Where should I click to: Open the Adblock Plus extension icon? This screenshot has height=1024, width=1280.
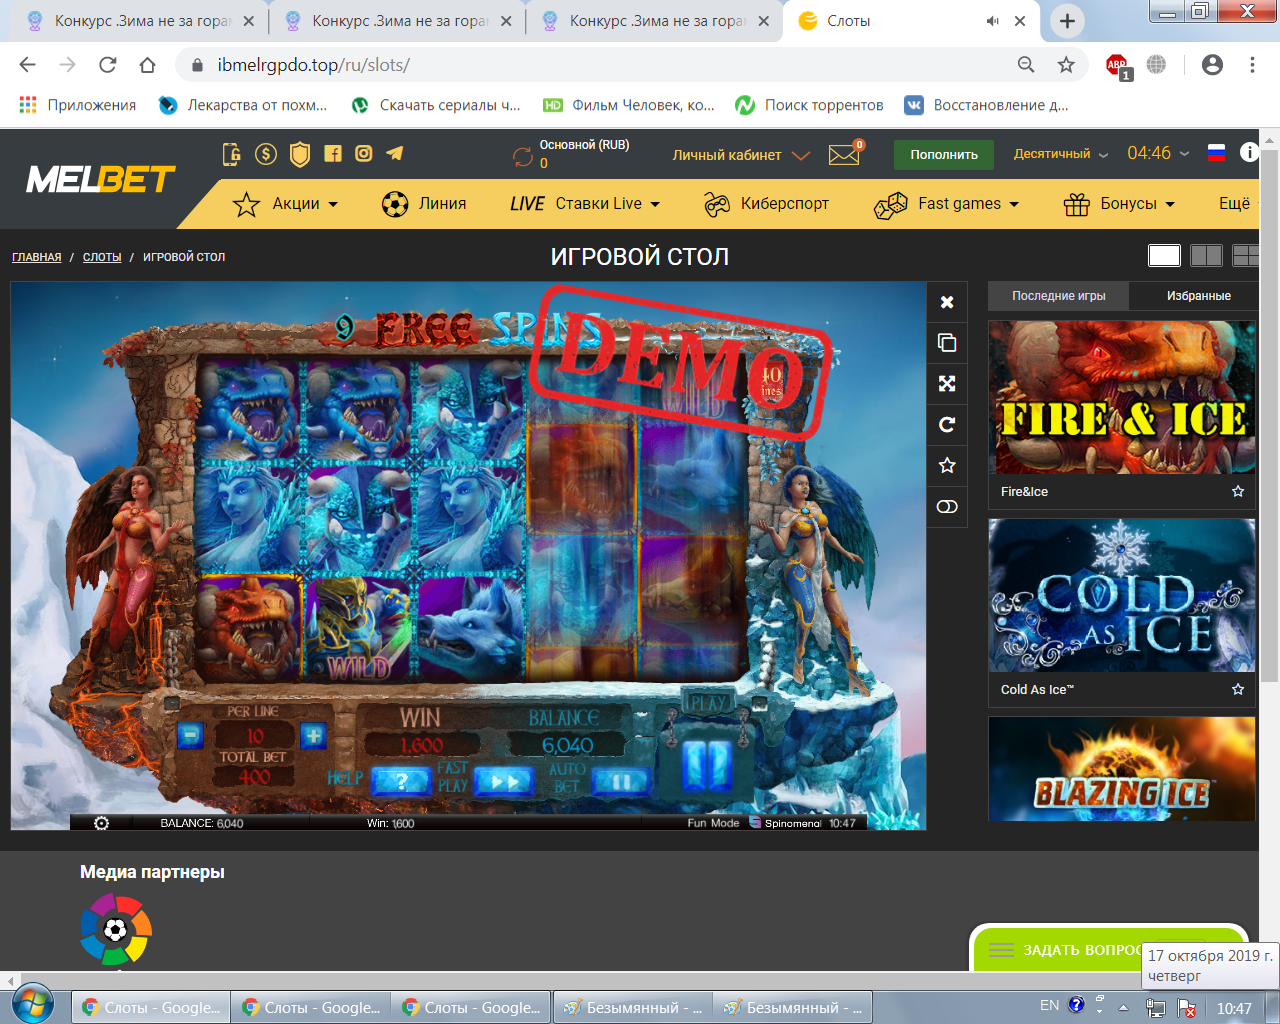click(x=1117, y=66)
